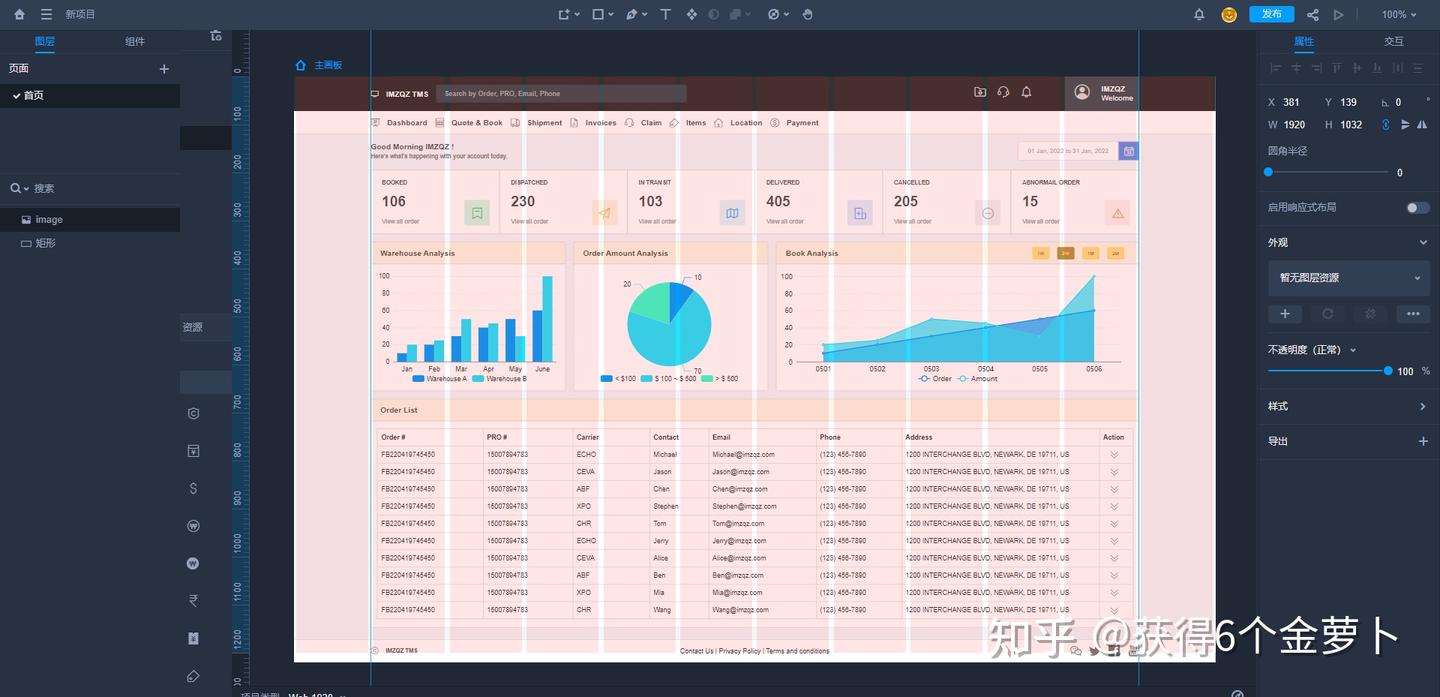Open the hamburger main menu
Viewport: 1440px width, 697px height.
coord(46,14)
